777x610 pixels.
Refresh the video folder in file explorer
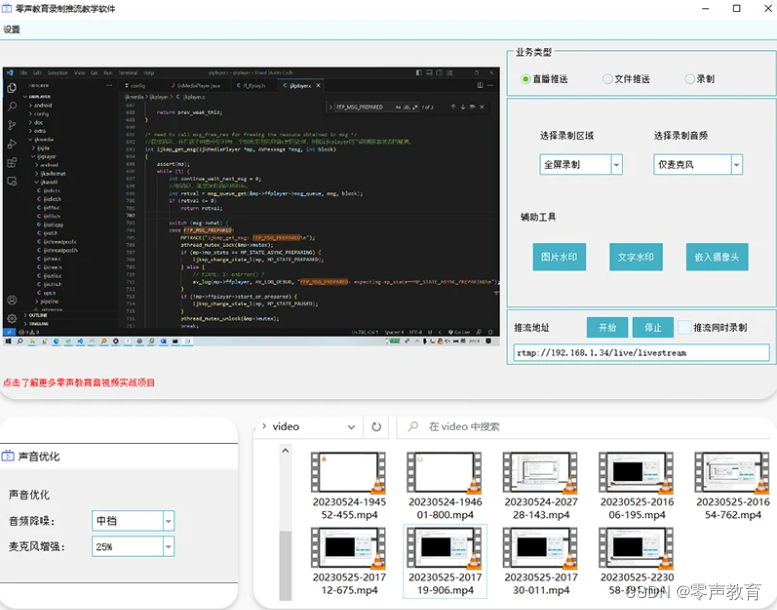(376, 427)
